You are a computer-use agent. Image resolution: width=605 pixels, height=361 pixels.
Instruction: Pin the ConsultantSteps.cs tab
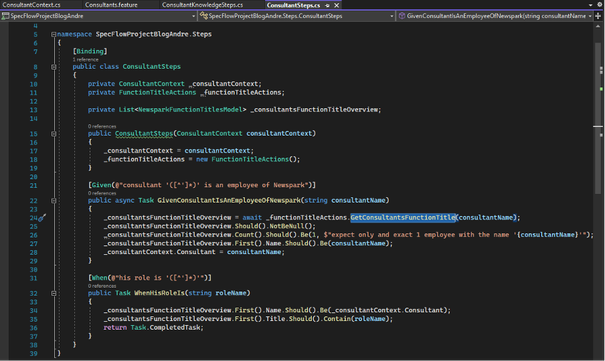pos(327,5)
